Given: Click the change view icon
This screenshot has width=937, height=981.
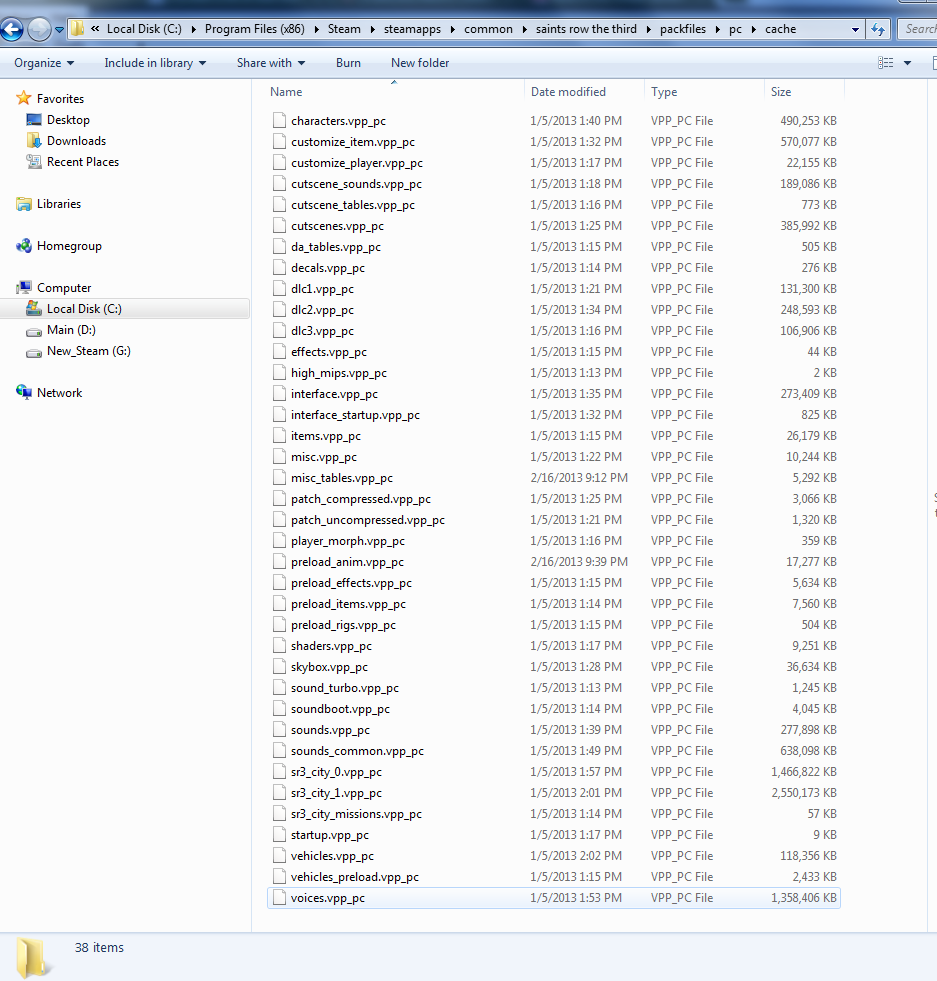Looking at the screenshot, I should coord(885,63).
